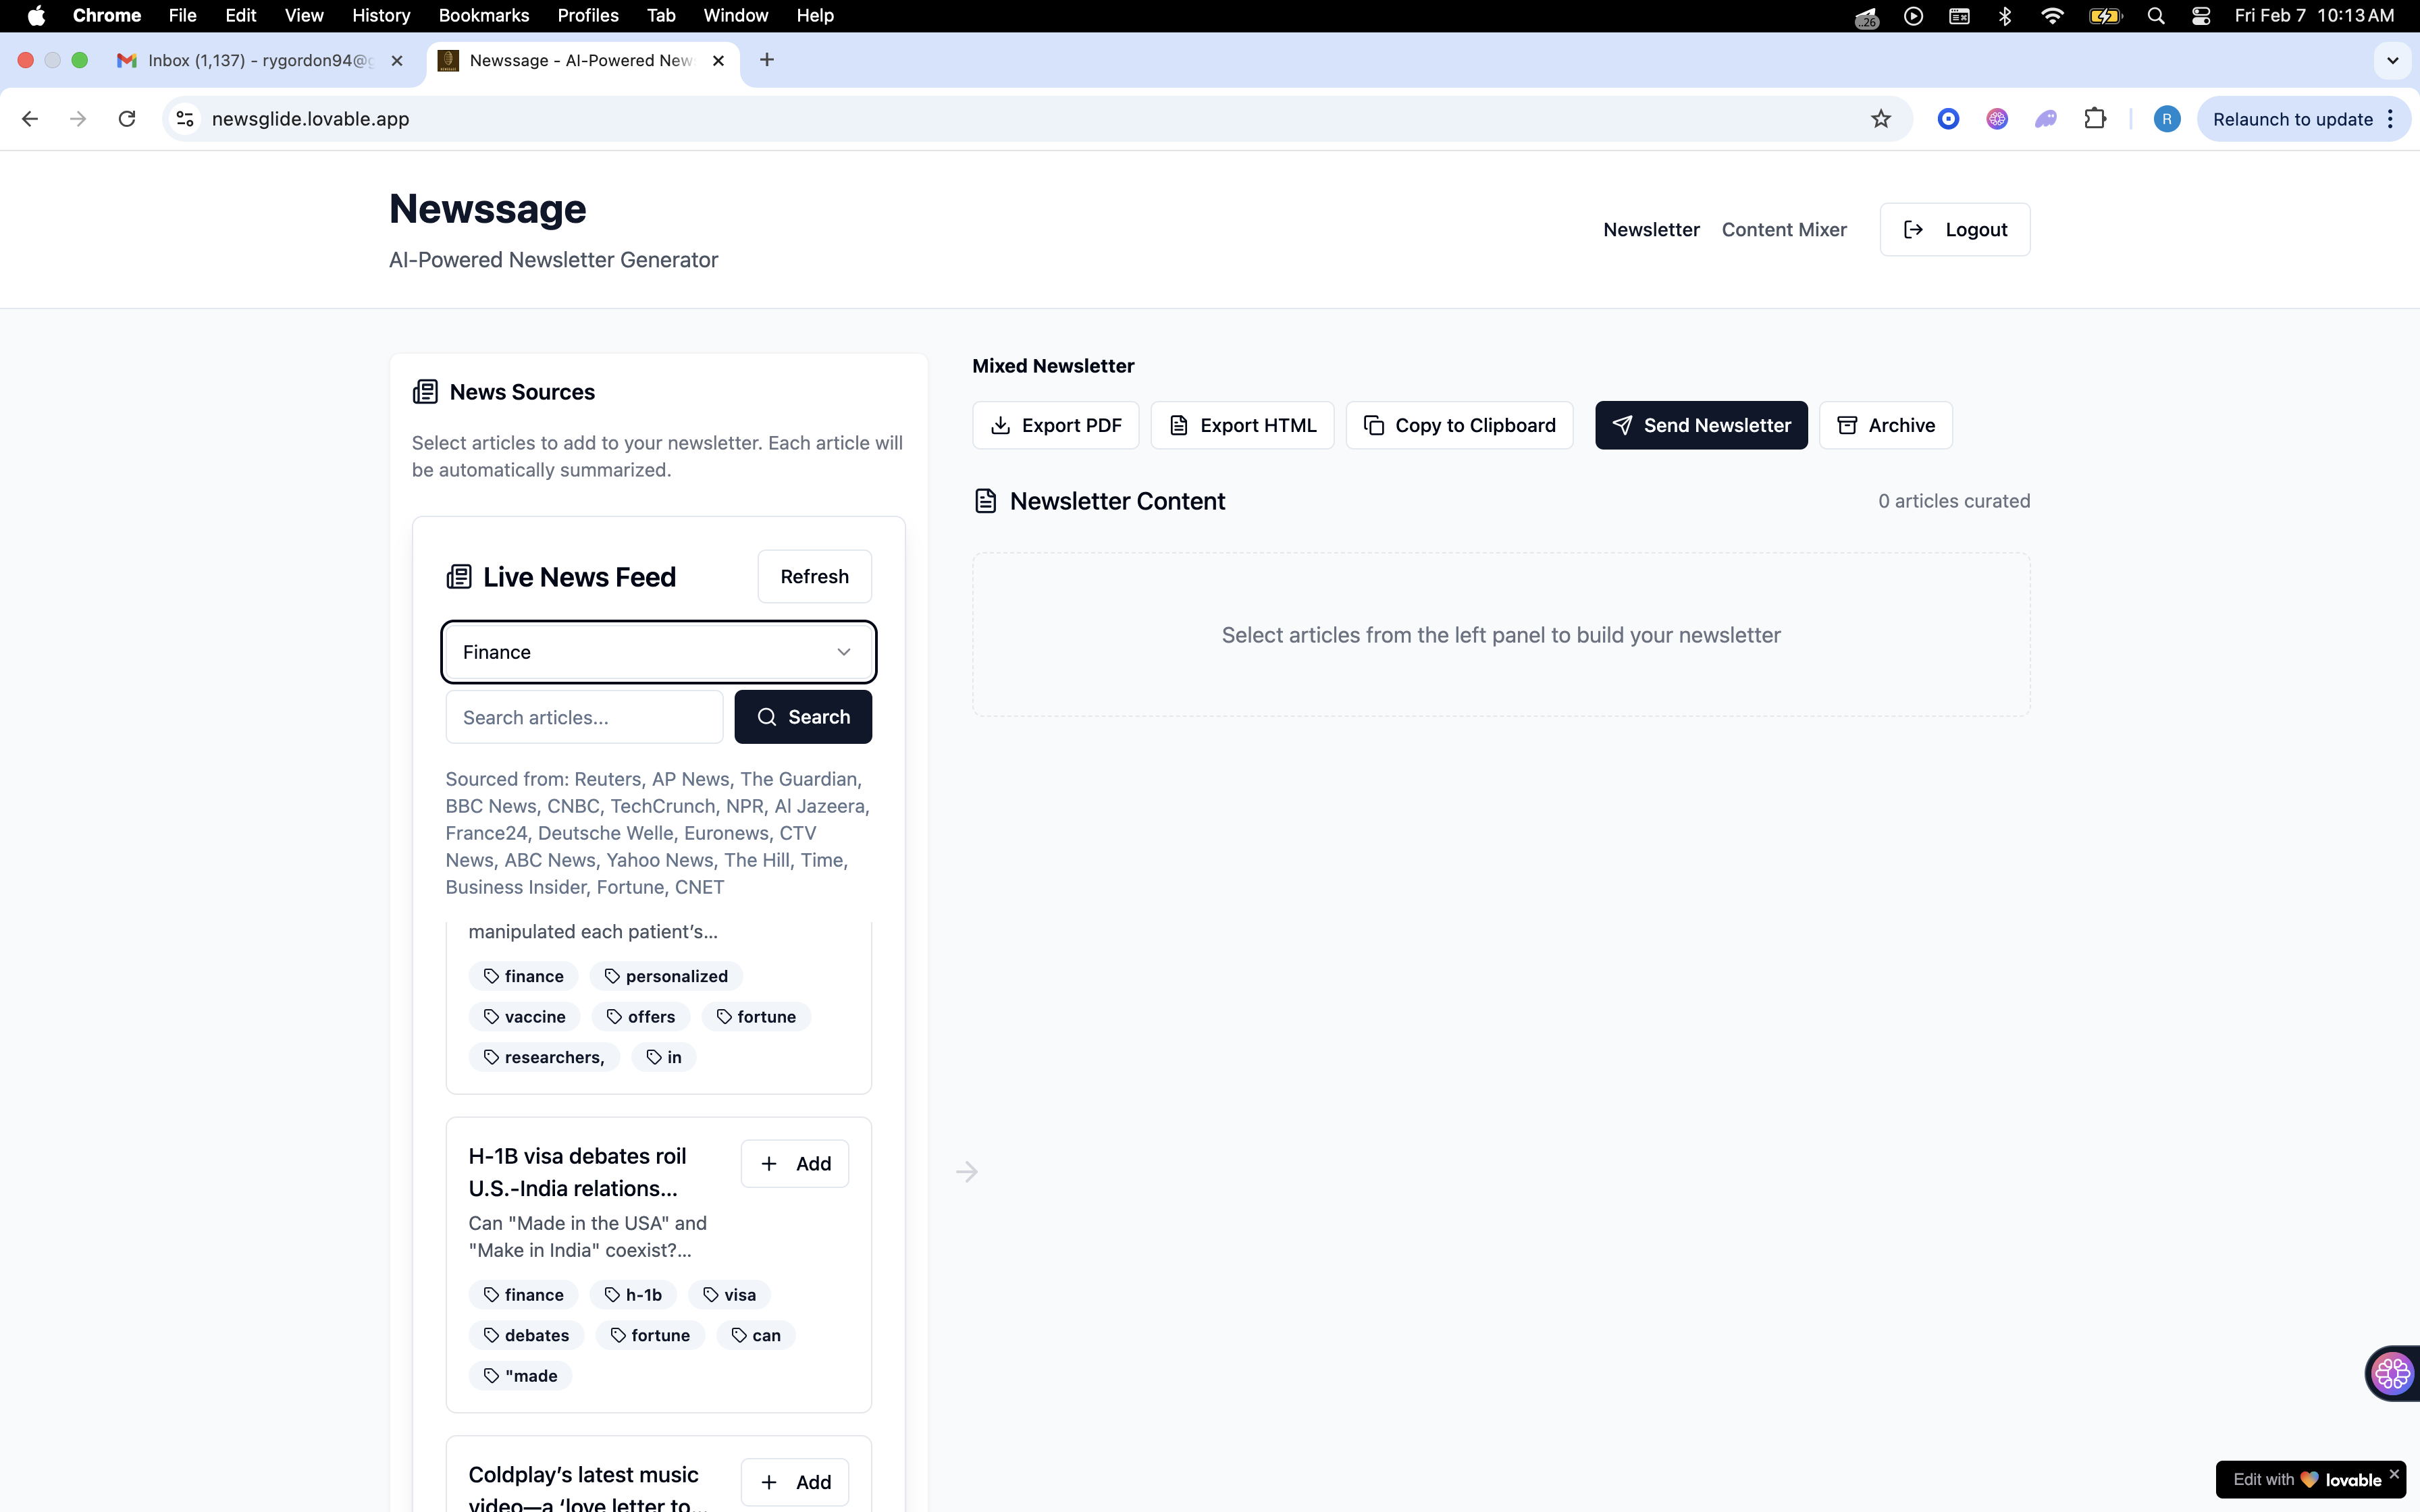Add the H-1B visa debates article
Viewport: 2420px width, 1512px height.
point(795,1163)
